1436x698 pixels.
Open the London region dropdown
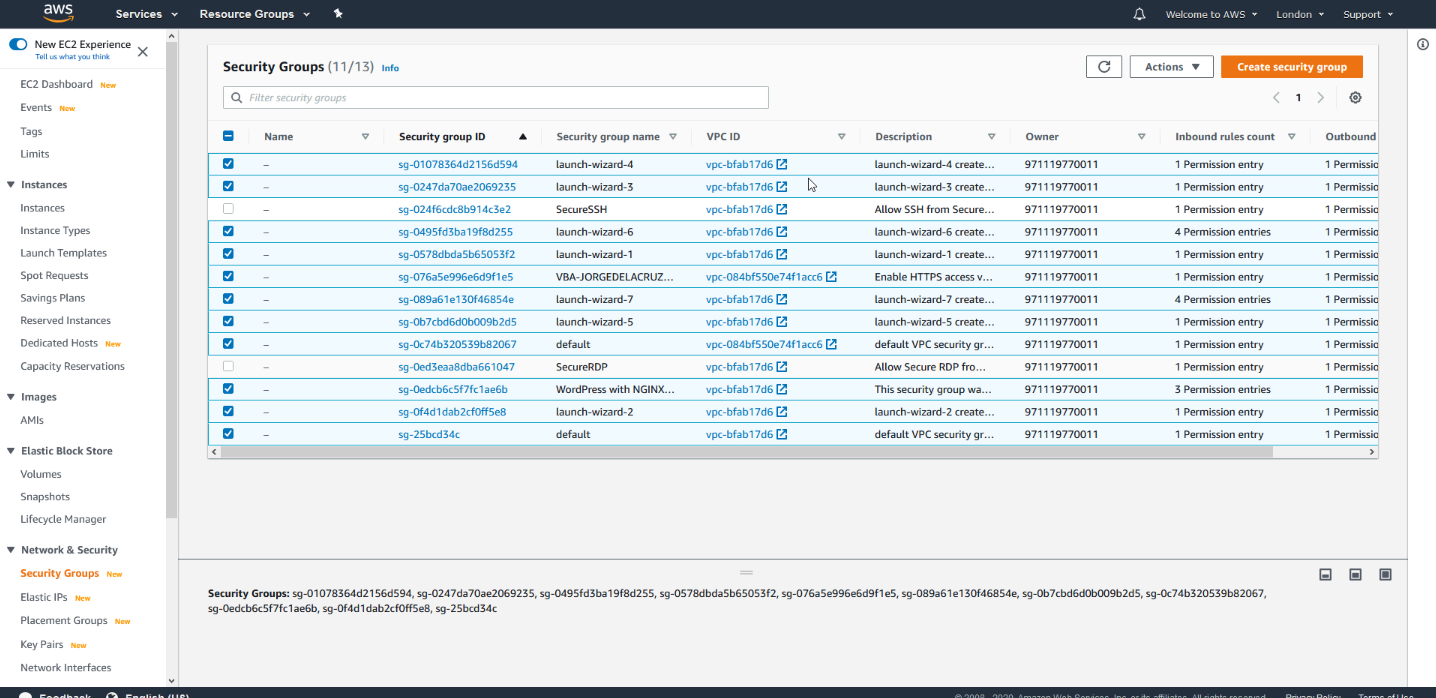[x=1300, y=14]
